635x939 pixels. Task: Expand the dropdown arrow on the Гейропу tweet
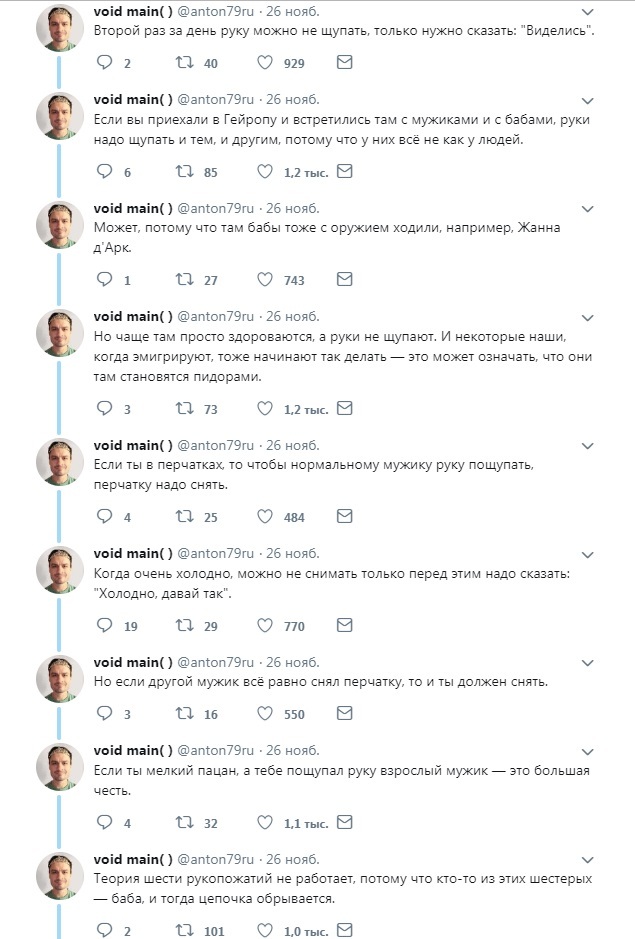tap(587, 100)
